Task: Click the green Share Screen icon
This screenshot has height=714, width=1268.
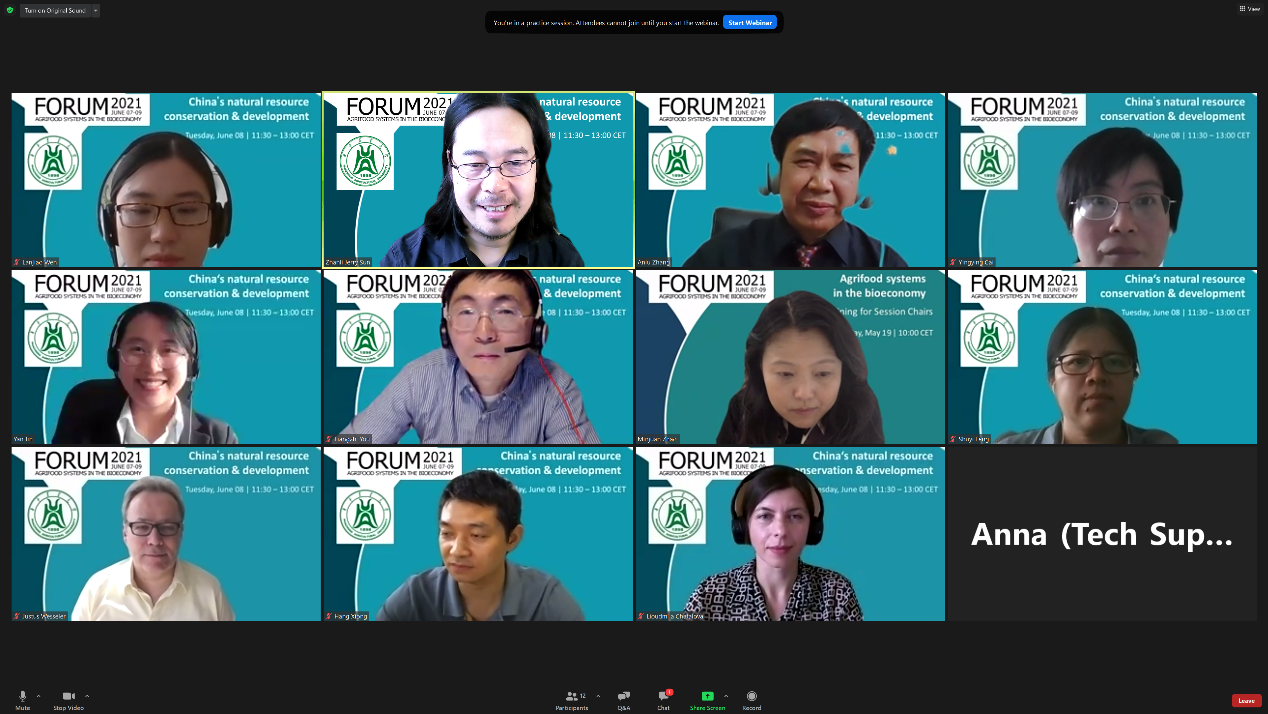Action: pos(707,696)
